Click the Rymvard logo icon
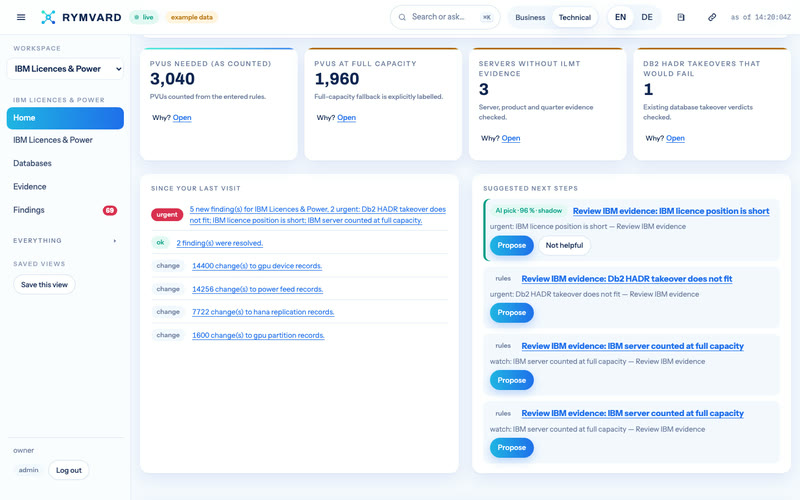This screenshot has width=800, height=500. [48, 17]
